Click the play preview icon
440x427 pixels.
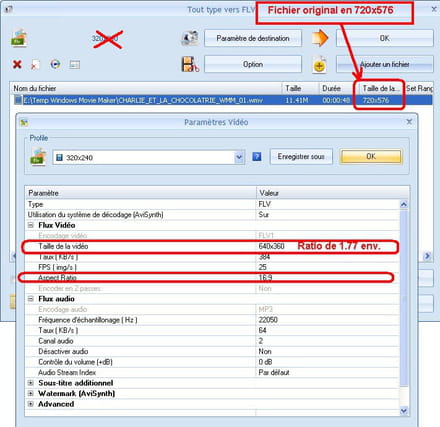click(55, 64)
